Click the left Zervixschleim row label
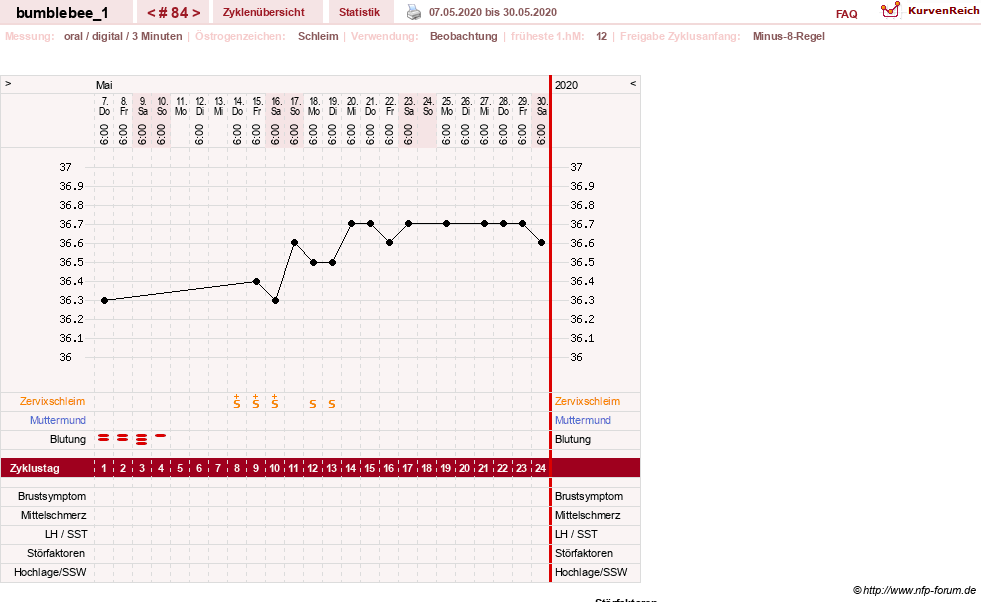This screenshot has width=981, height=602. [x=53, y=401]
